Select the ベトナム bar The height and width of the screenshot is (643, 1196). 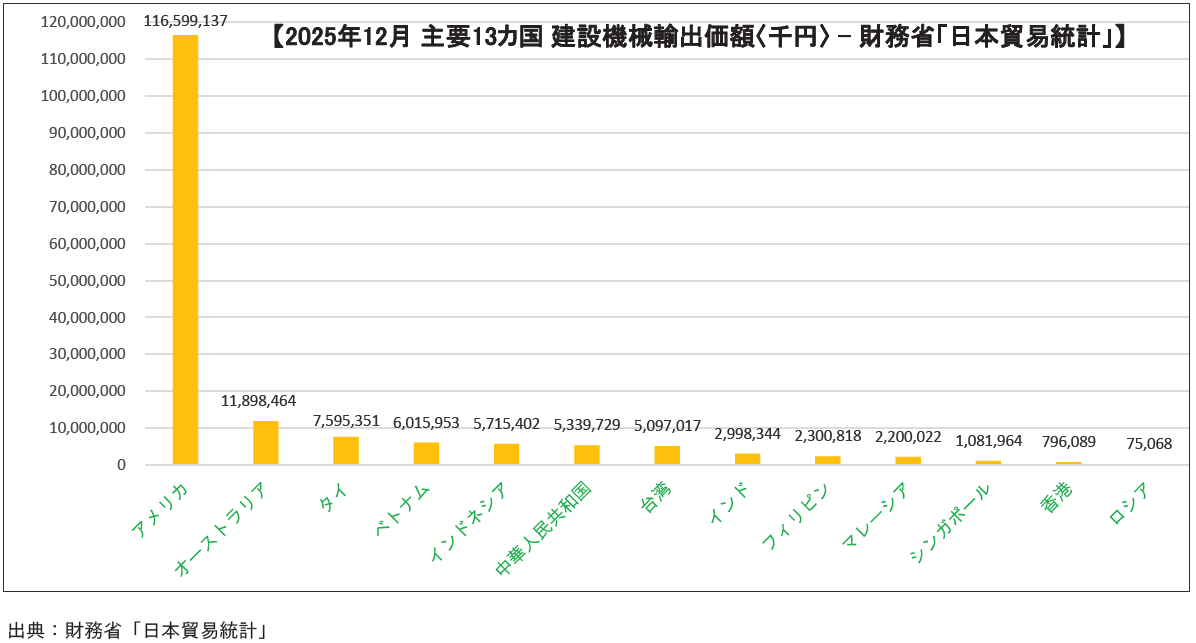426,453
